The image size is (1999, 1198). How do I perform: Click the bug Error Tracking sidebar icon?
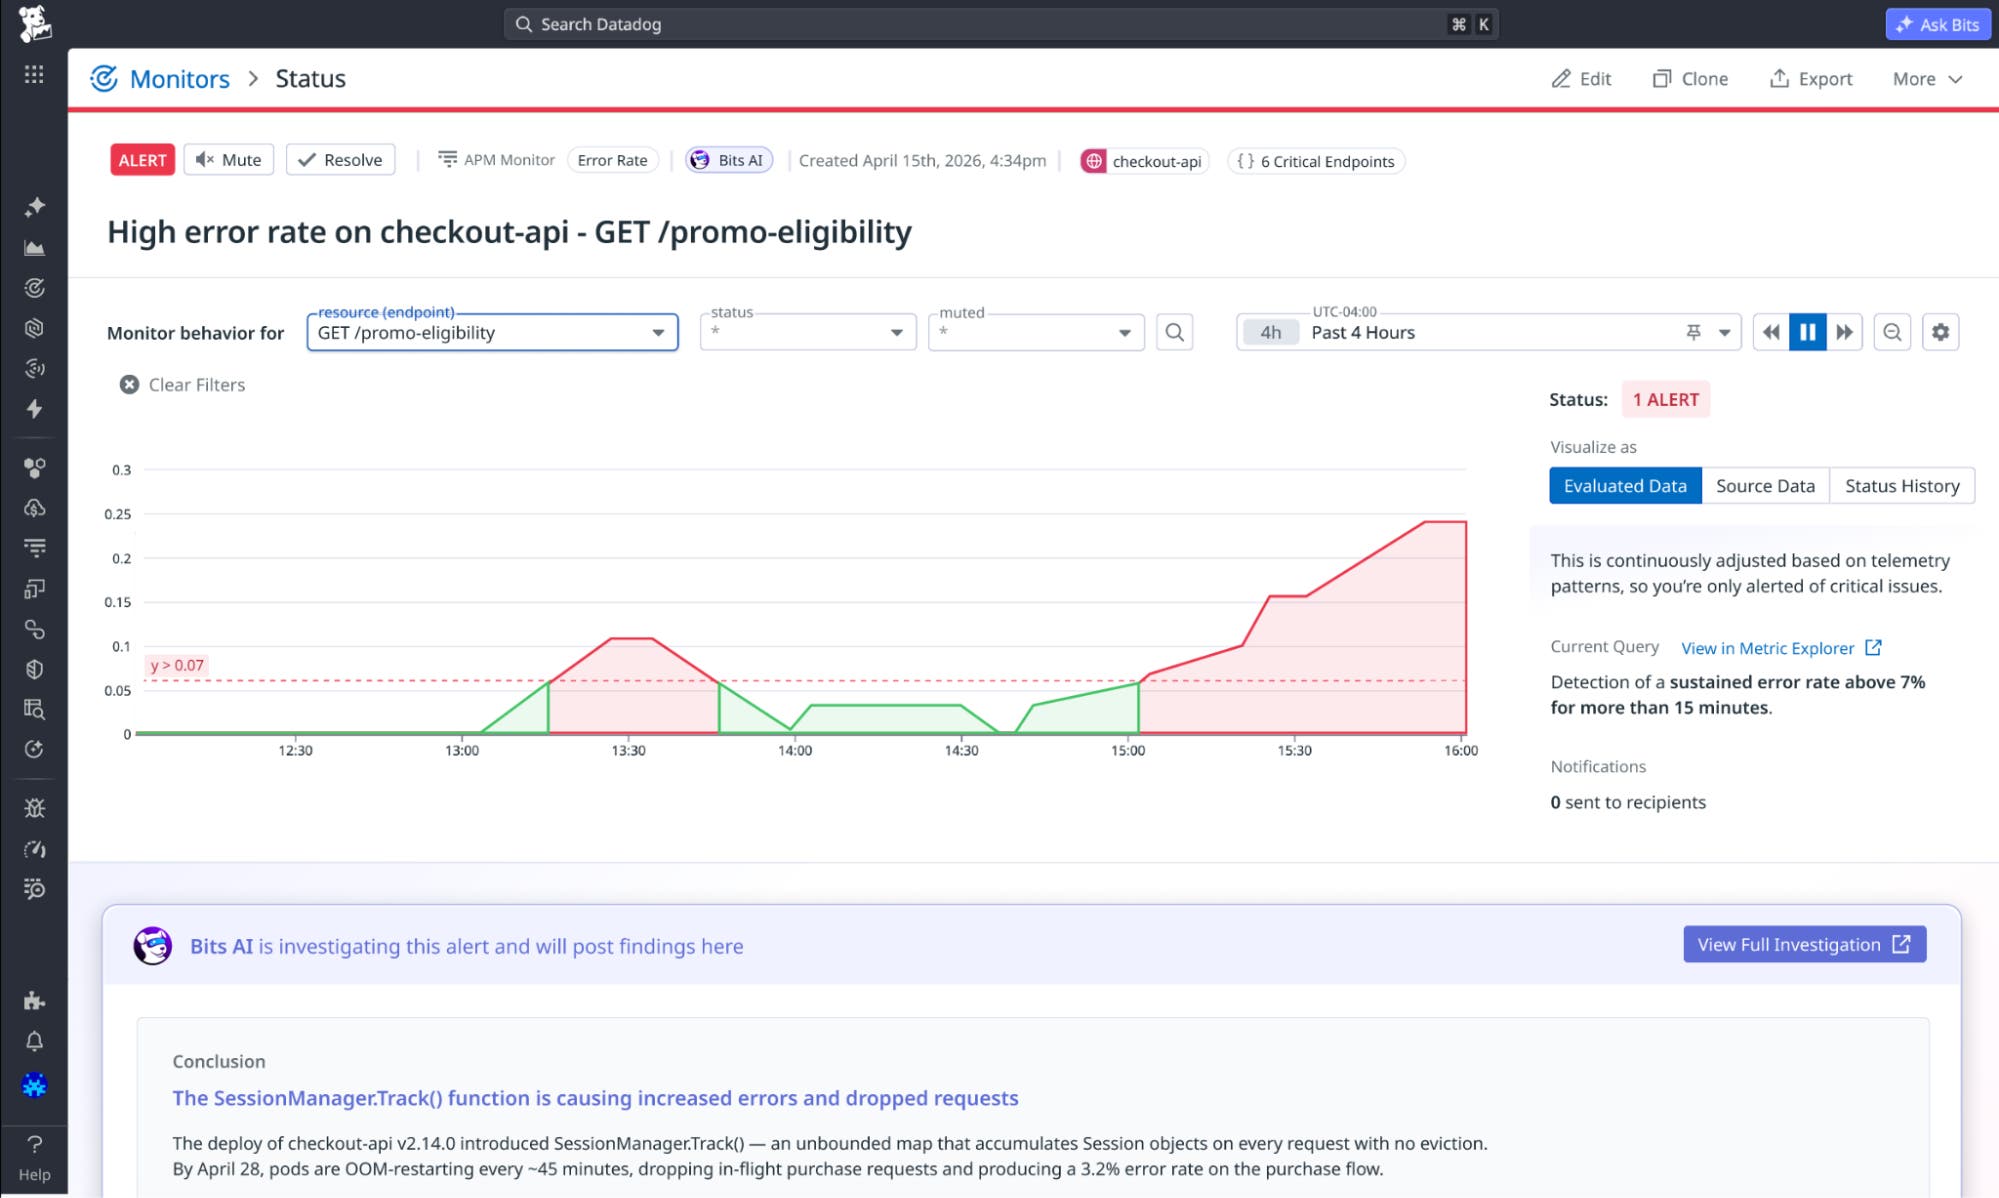[x=34, y=808]
